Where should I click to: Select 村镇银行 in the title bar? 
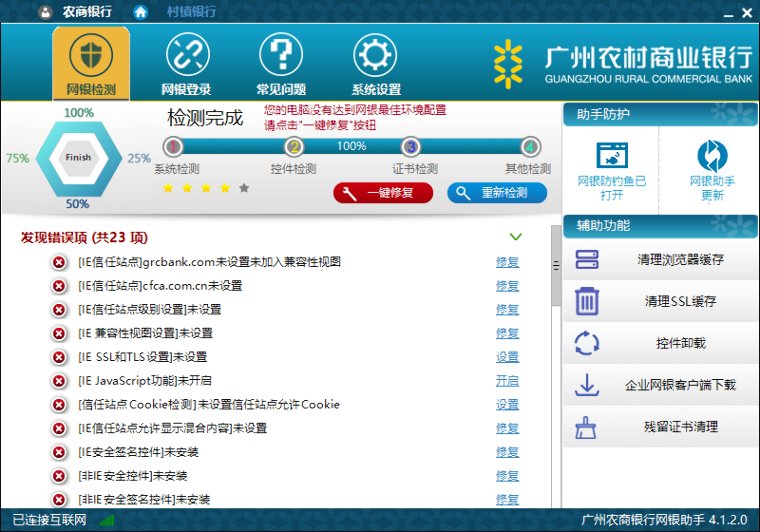[x=191, y=12]
